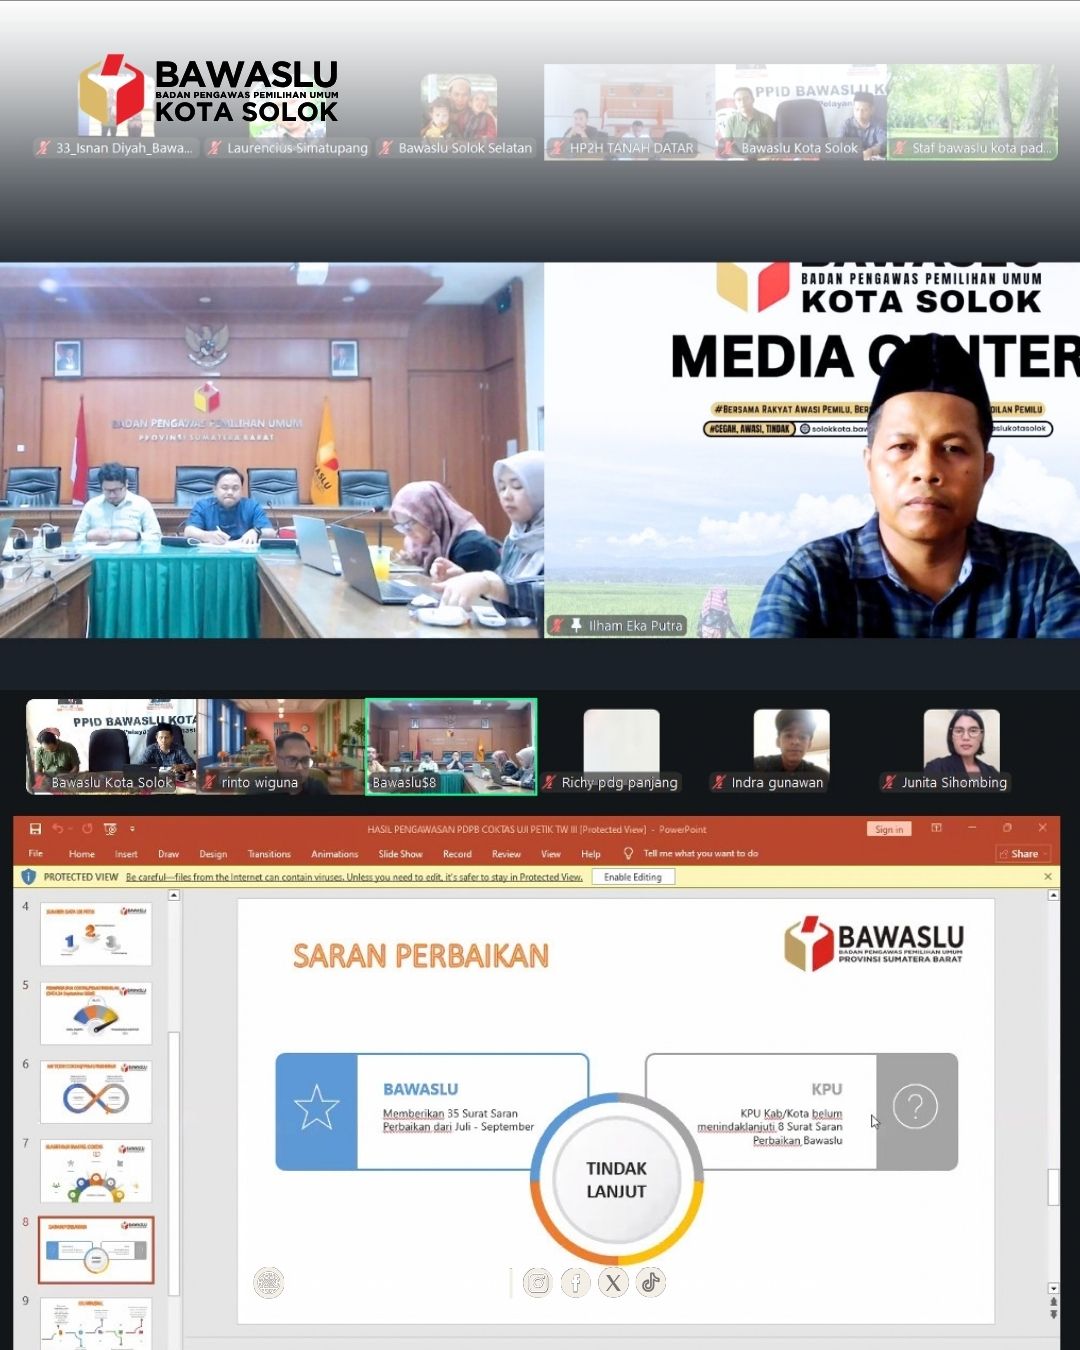The width and height of the screenshot is (1080, 1350).
Task: Click the TINDAK LANJUT circle on slide
Action: pyautogui.click(x=617, y=1180)
